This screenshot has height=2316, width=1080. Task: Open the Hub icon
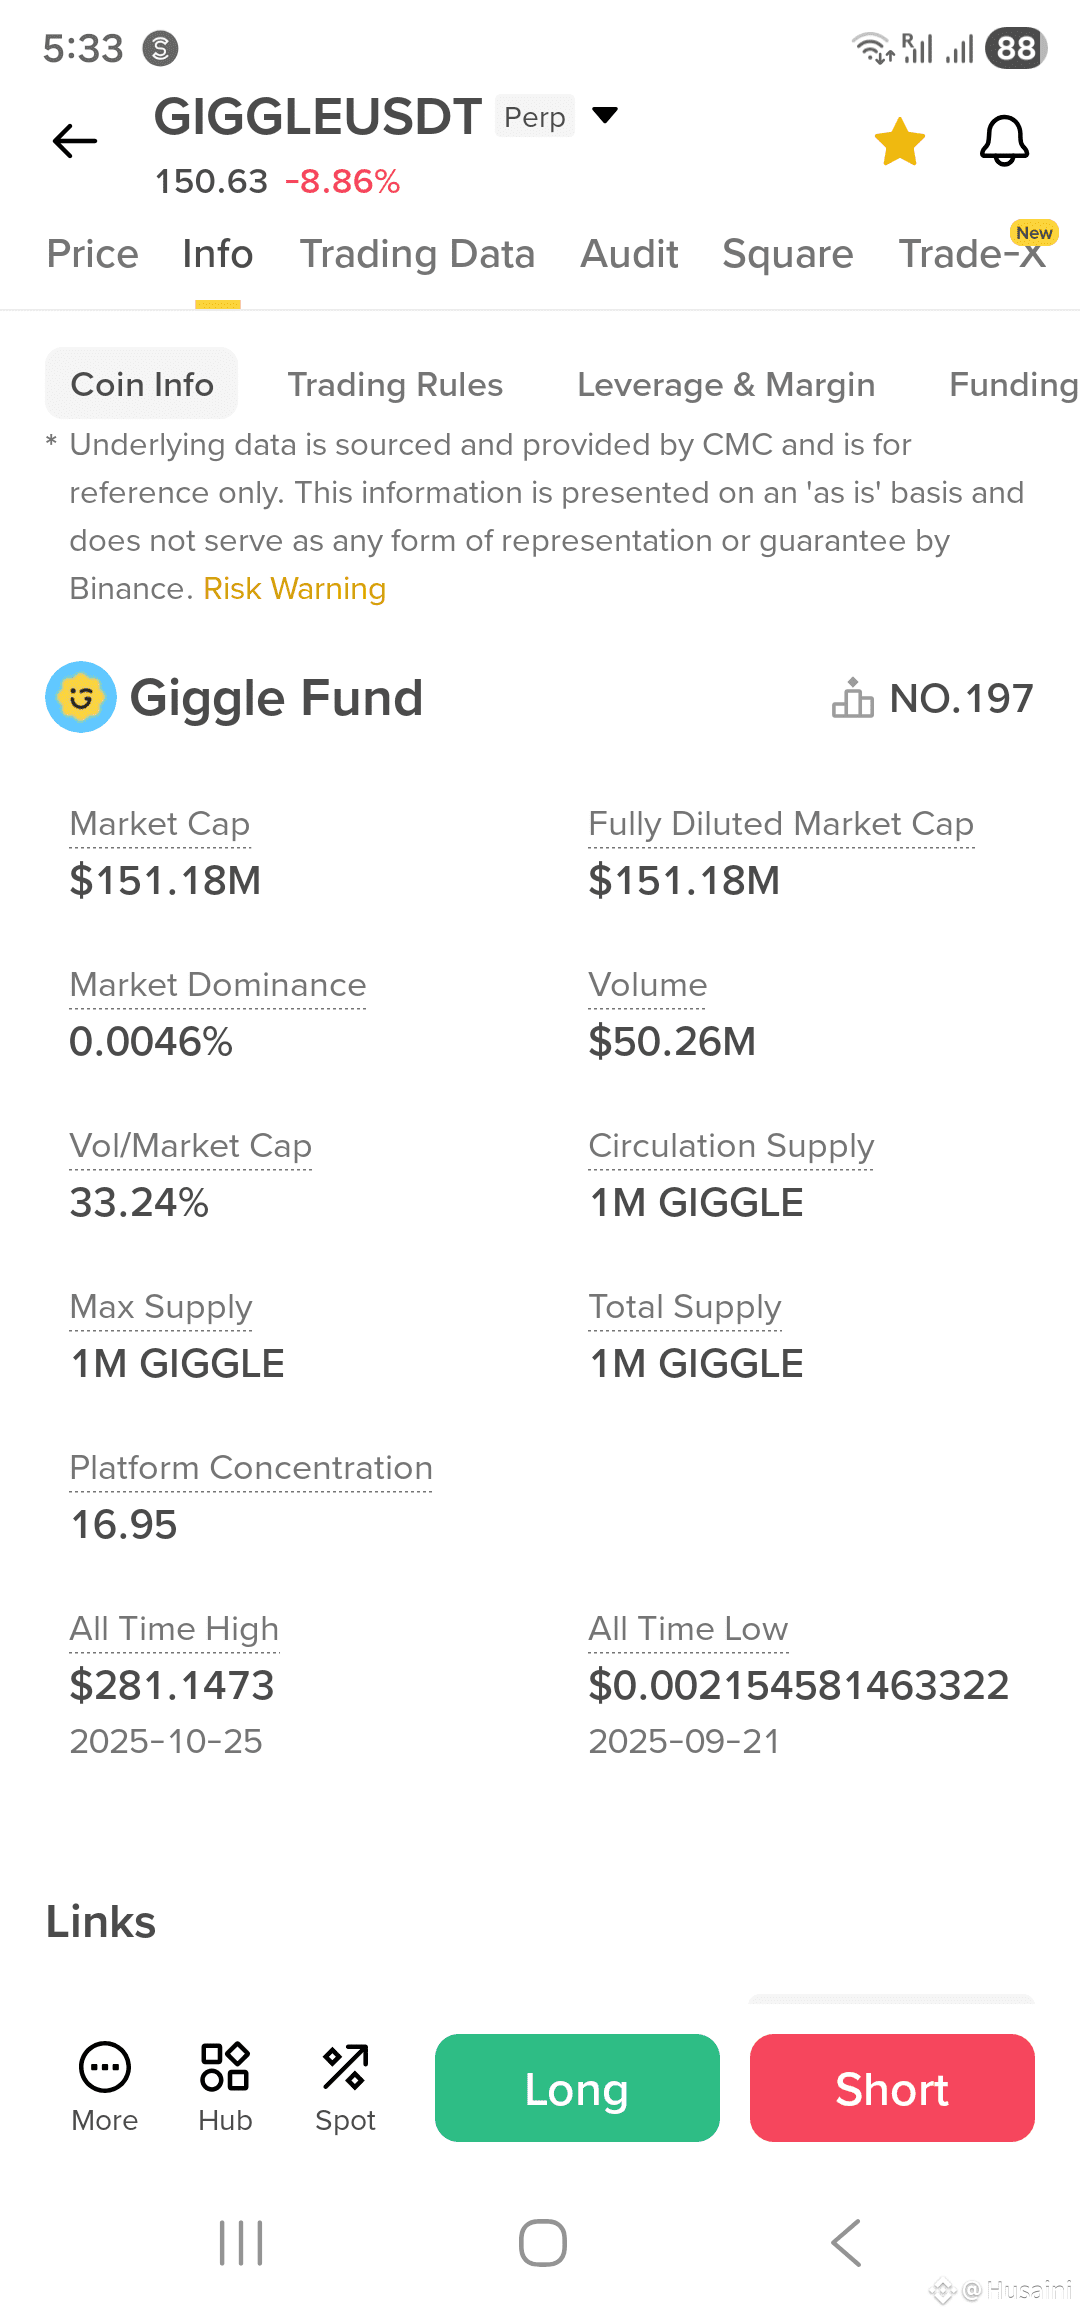click(225, 2067)
